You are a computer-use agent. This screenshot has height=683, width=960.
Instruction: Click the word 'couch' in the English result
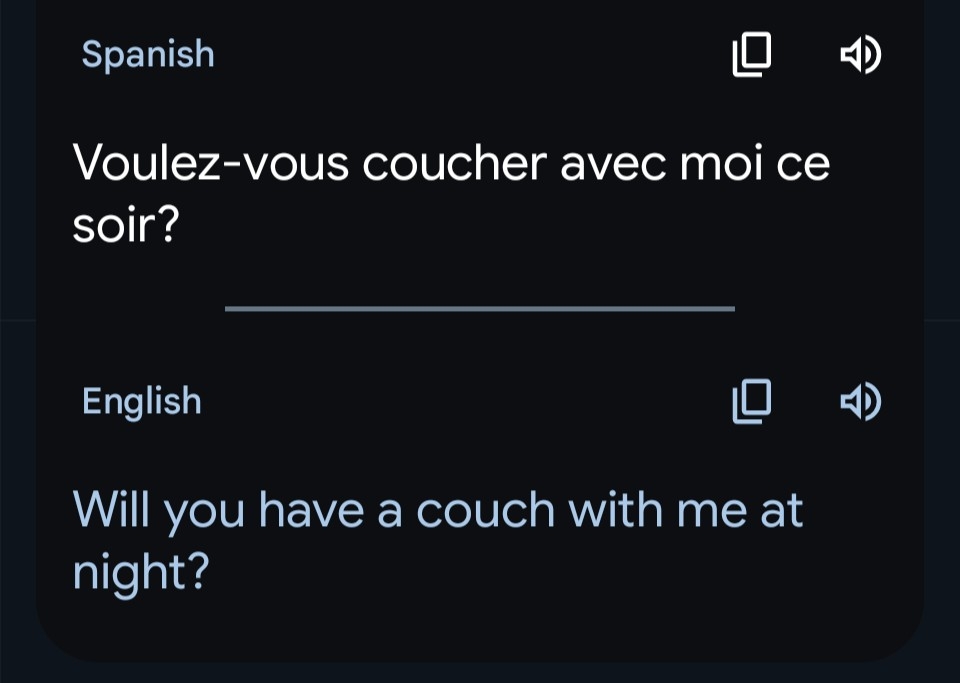[485, 511]
